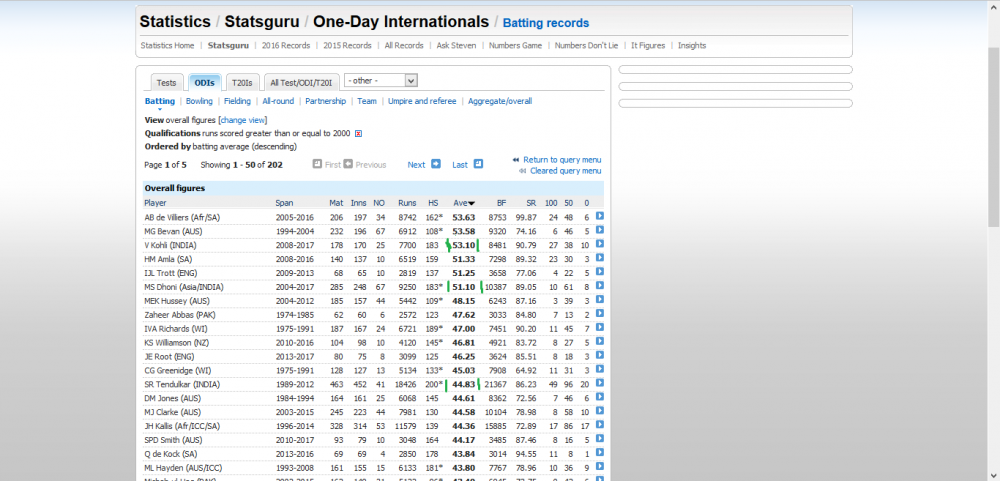This screenshot has width=1000, height=481.
Task: Open V Kohli row arrow icon
Action: coord(599,244)
